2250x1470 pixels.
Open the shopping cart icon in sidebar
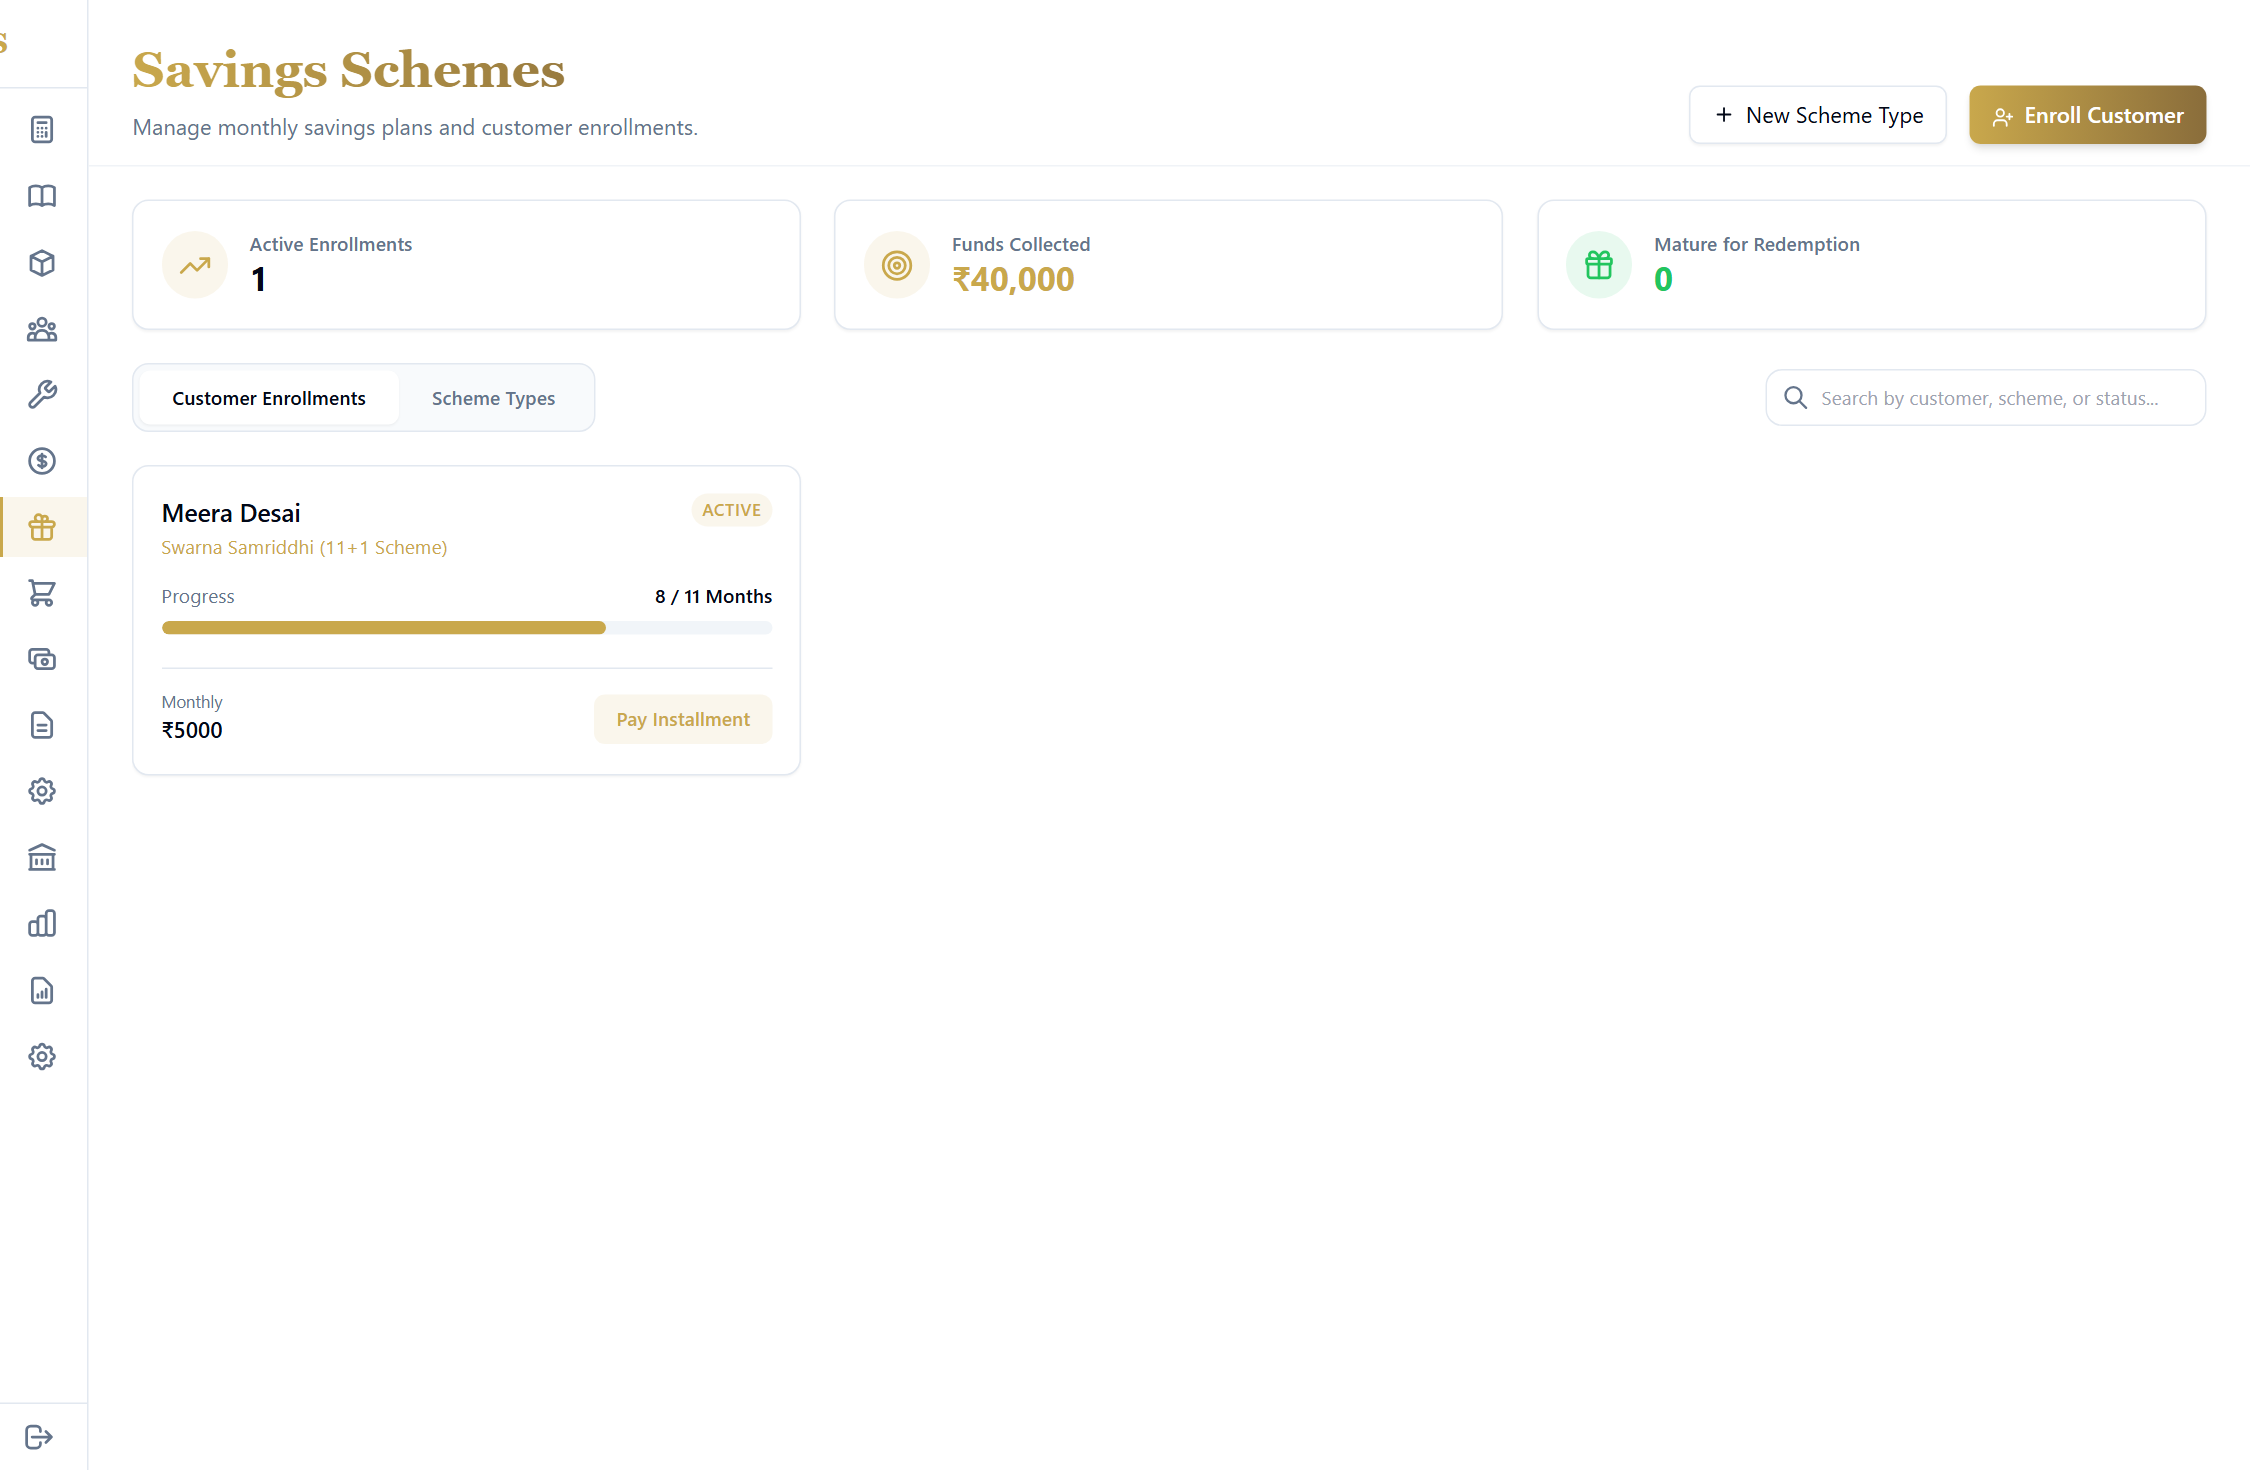(42, 593)
